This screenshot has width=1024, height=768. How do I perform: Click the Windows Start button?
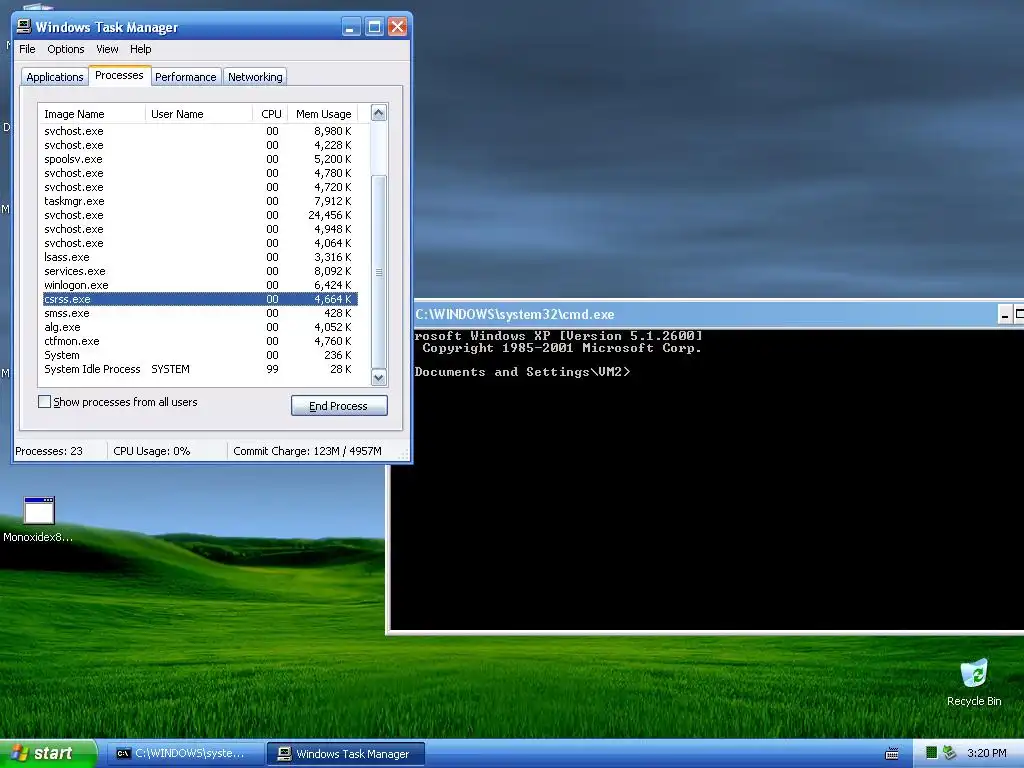coord(48,754)
